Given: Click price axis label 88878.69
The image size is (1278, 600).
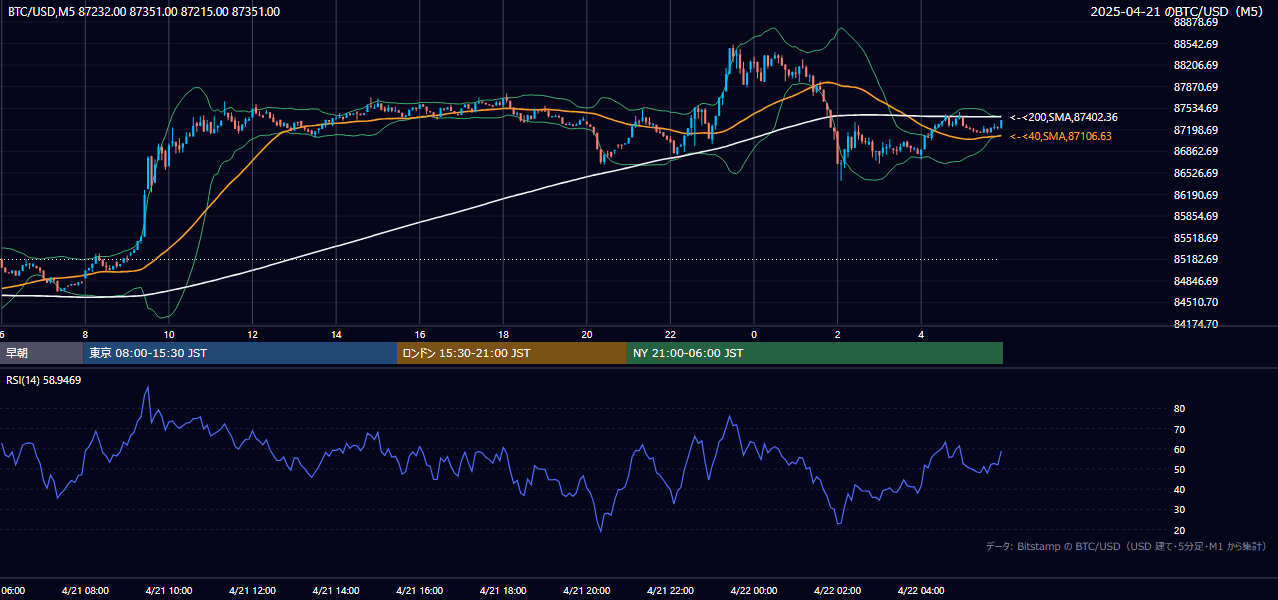Looking at the screenshot, I should 1196,22.
